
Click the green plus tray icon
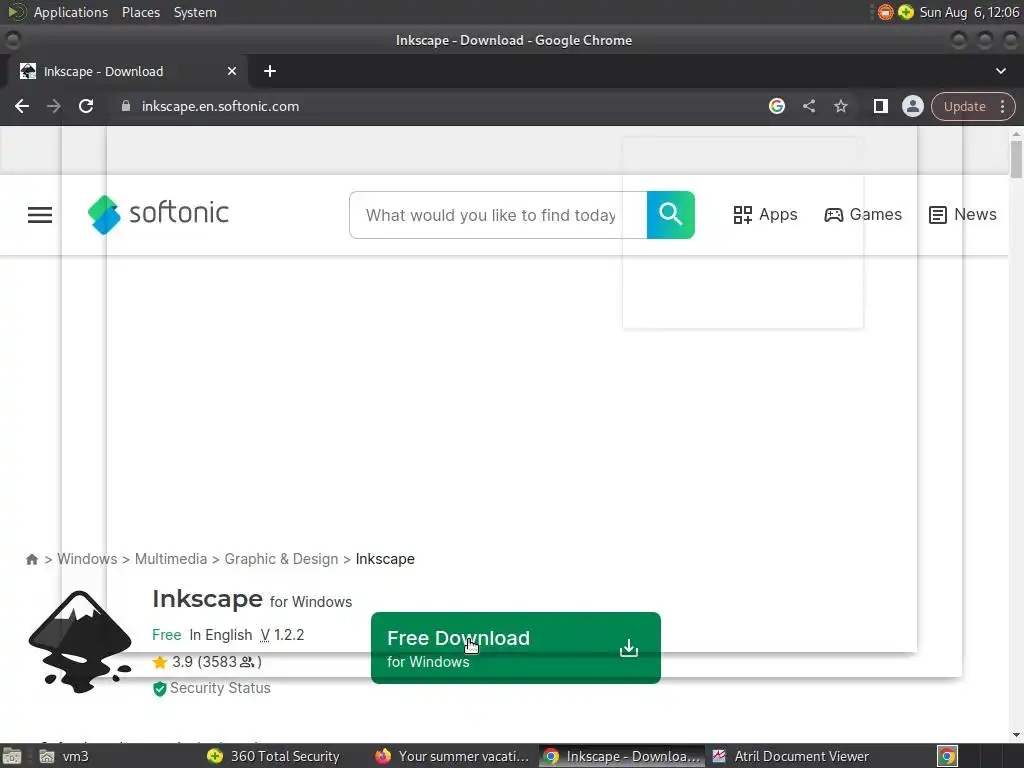pos(906,12)
